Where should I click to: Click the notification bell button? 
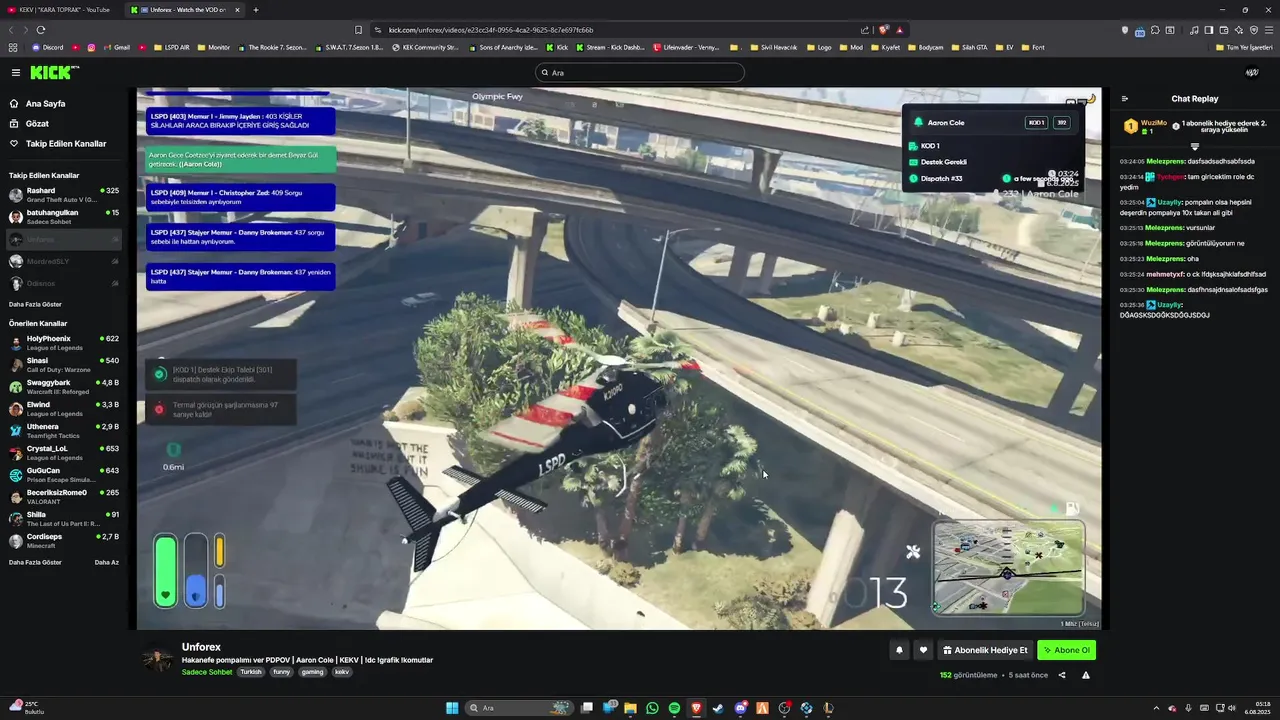click(x=899, y=650)
